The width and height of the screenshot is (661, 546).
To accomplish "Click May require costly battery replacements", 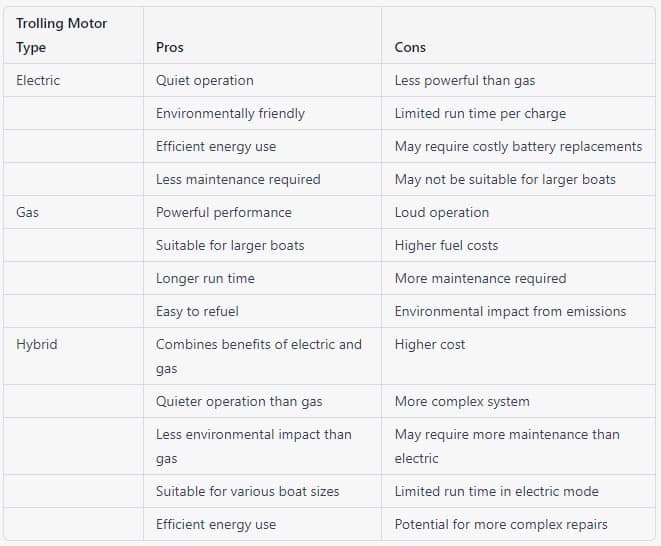I will tap(518, 146).
